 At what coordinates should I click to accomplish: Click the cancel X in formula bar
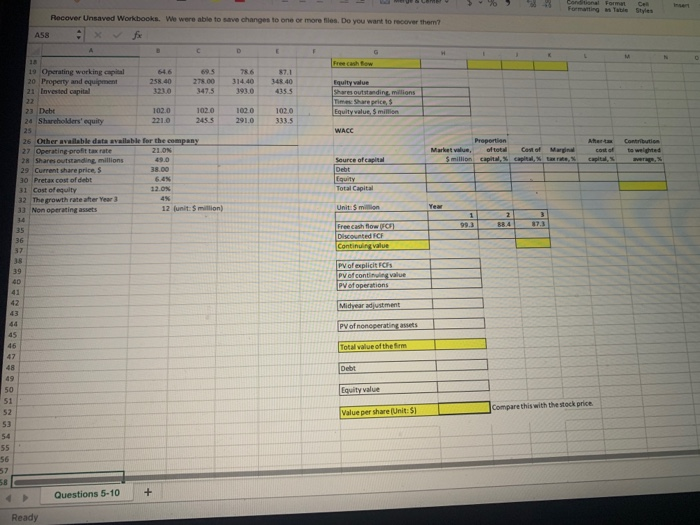pos(98,35)
